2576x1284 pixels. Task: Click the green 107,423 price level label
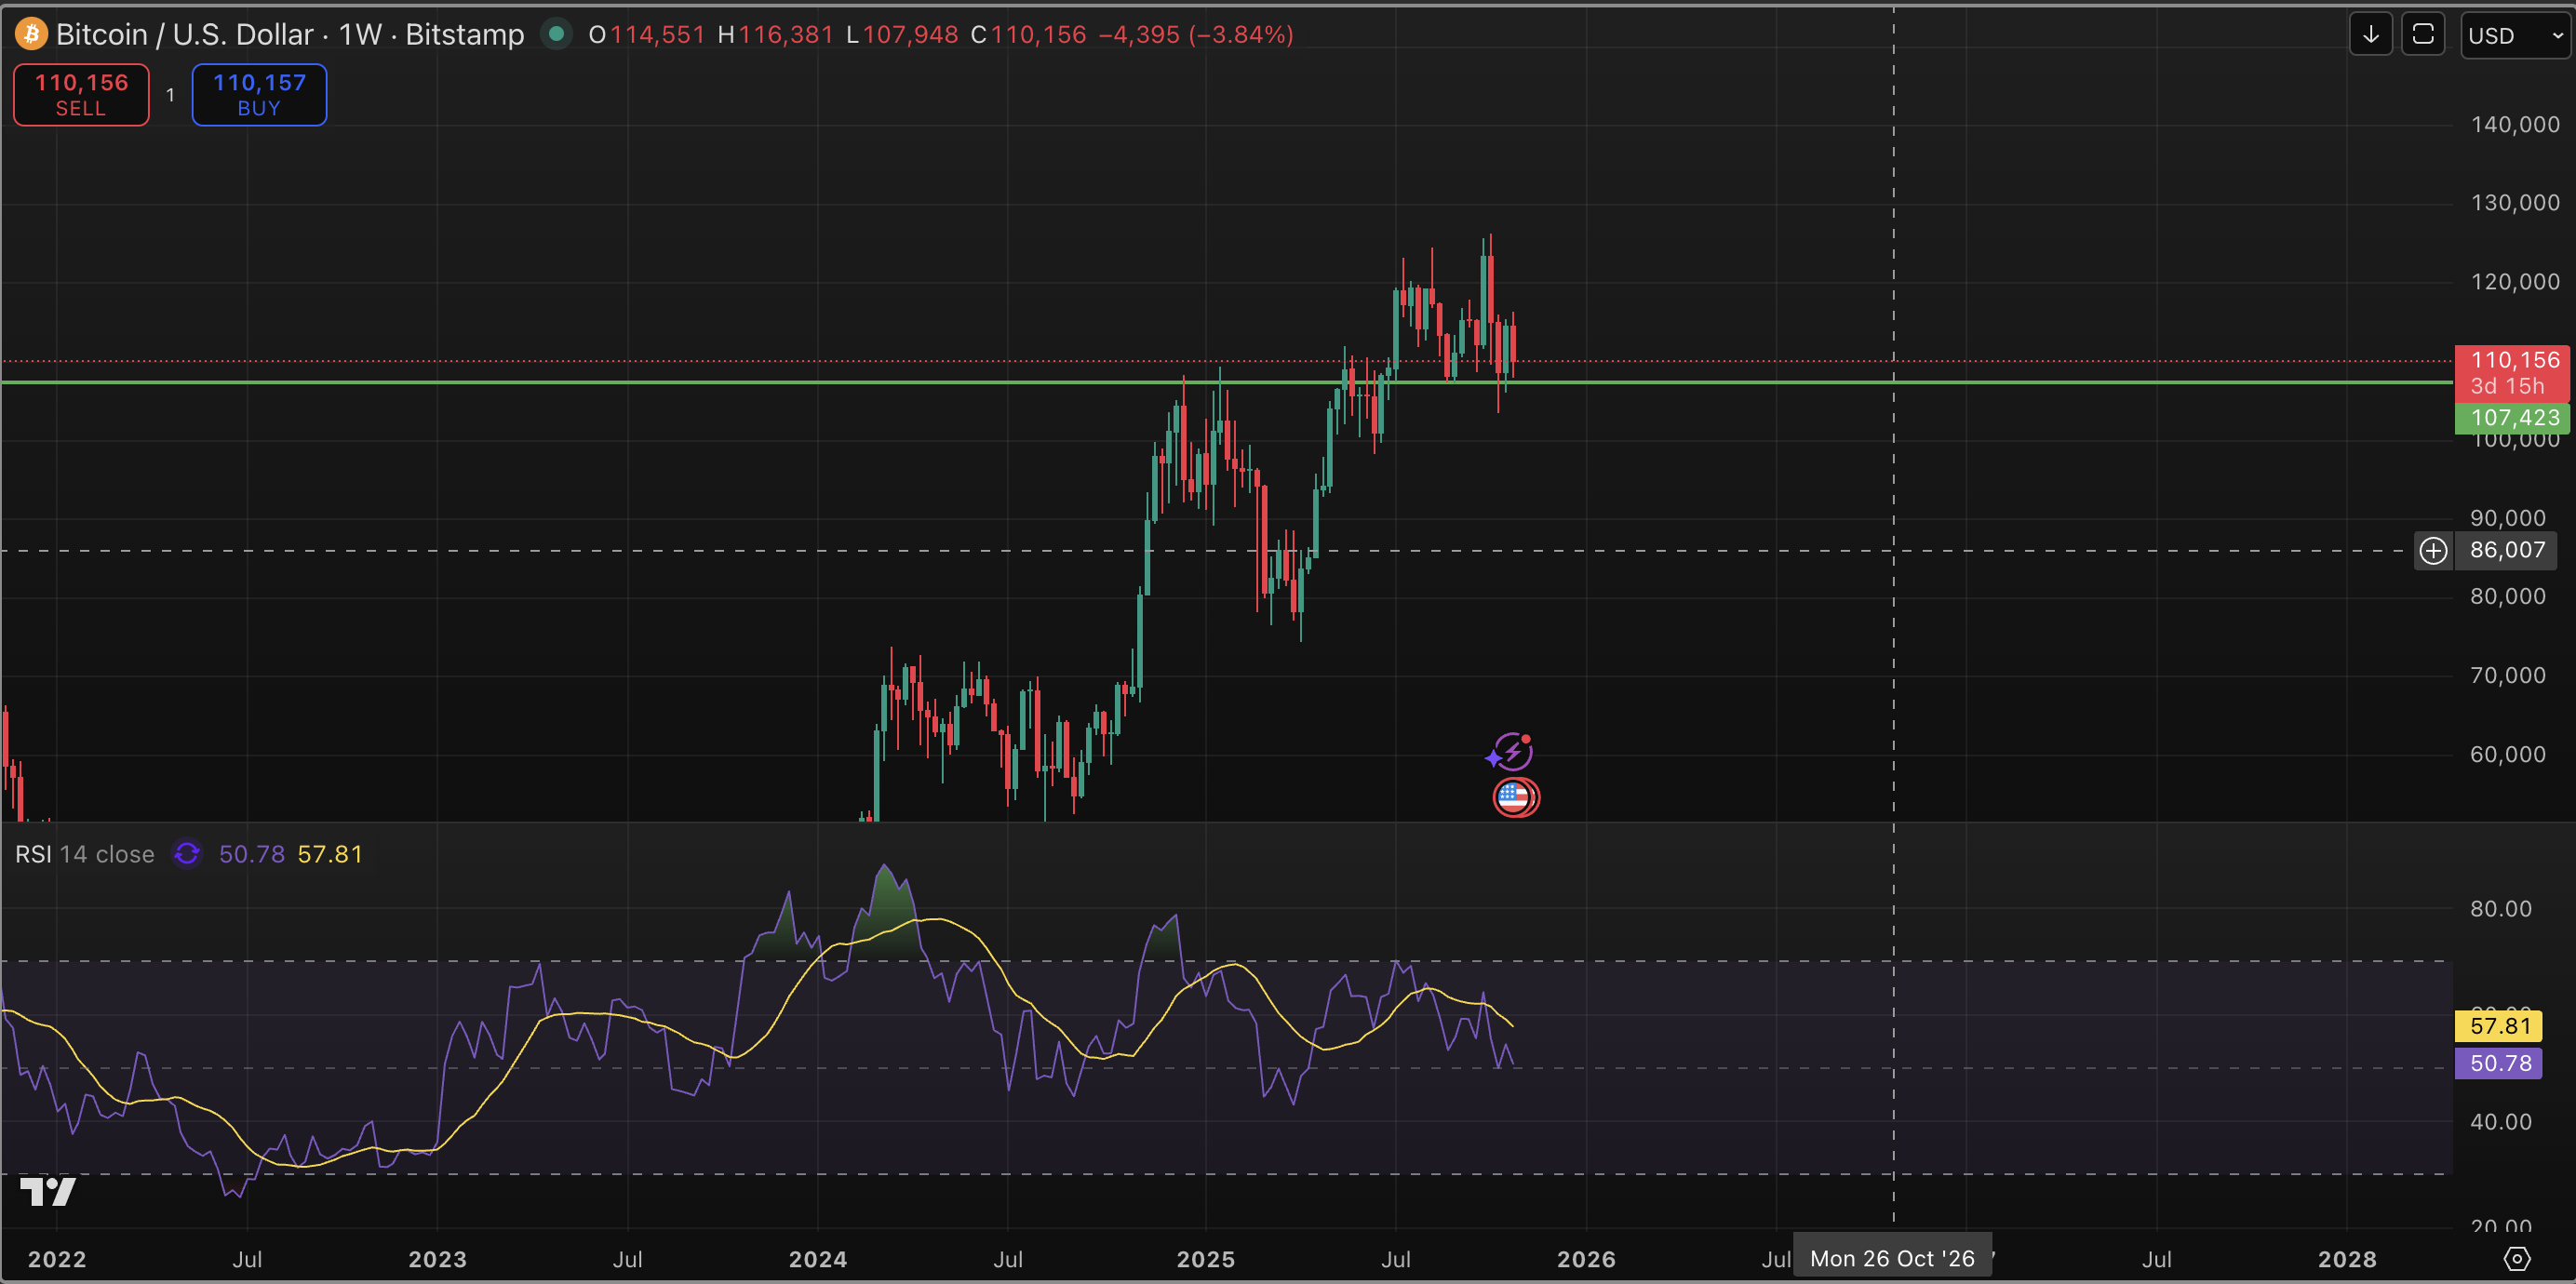pyautogui.click(x=2512, y=417)
